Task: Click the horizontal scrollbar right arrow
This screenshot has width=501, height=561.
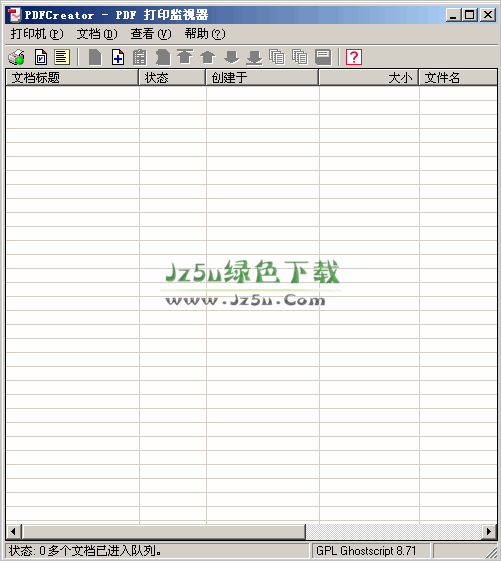Action: (x=489, y=531)
